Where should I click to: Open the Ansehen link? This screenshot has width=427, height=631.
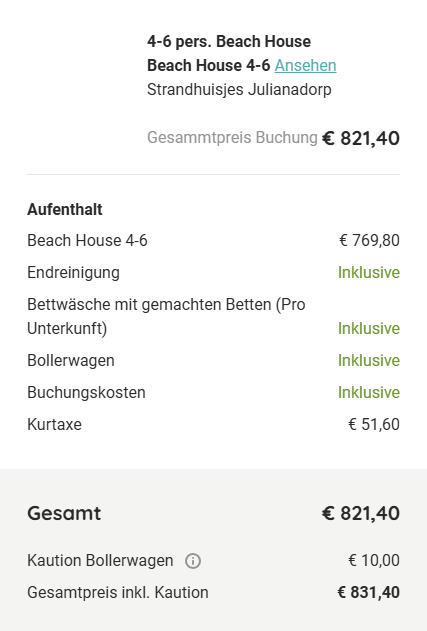pos(305,66)
